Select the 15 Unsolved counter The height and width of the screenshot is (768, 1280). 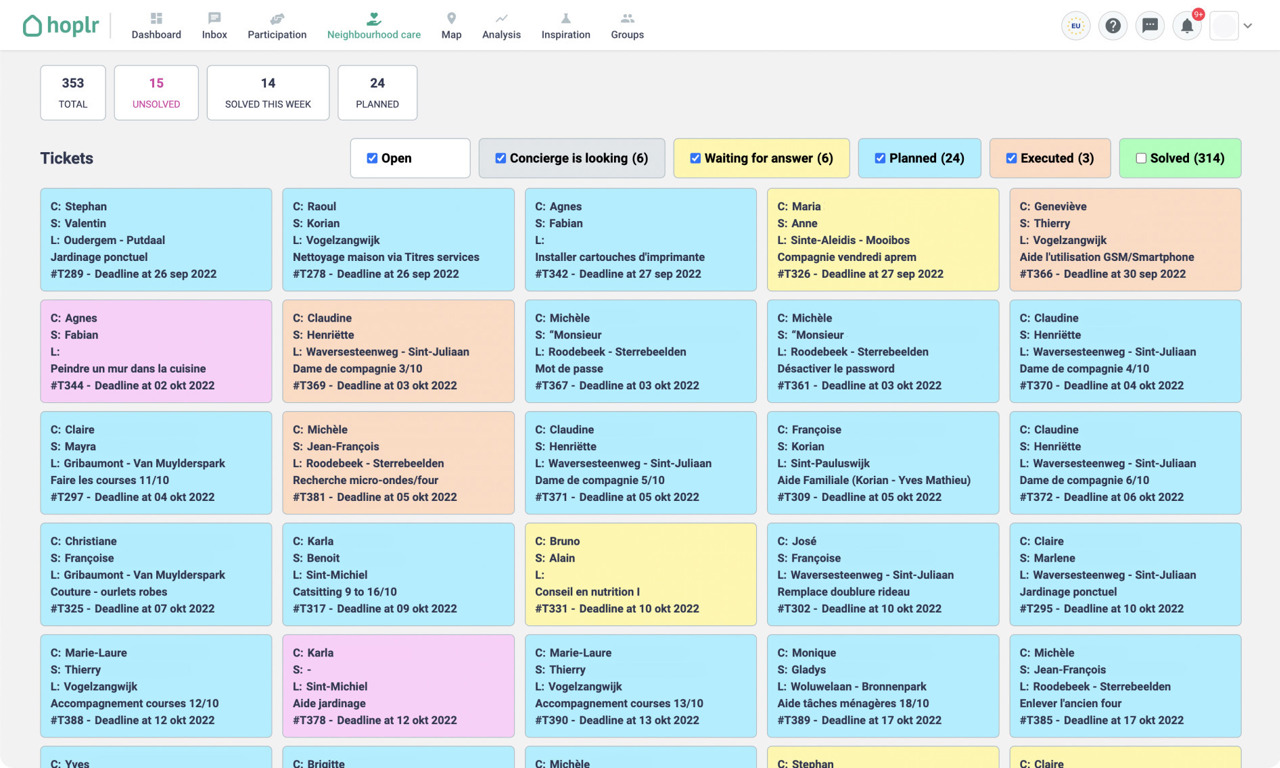pyautogui.click(x=156, y=93)
